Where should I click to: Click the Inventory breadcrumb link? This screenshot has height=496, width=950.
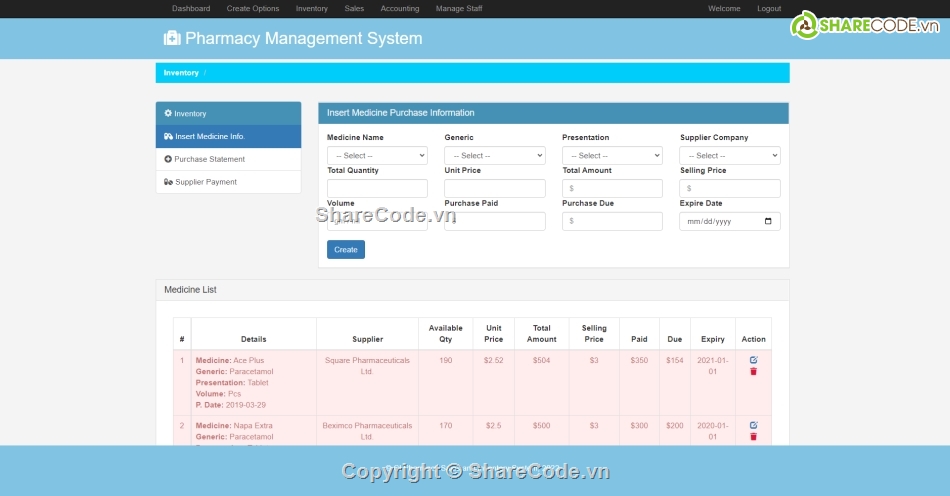pyautogui.click(x=181, y=73)
